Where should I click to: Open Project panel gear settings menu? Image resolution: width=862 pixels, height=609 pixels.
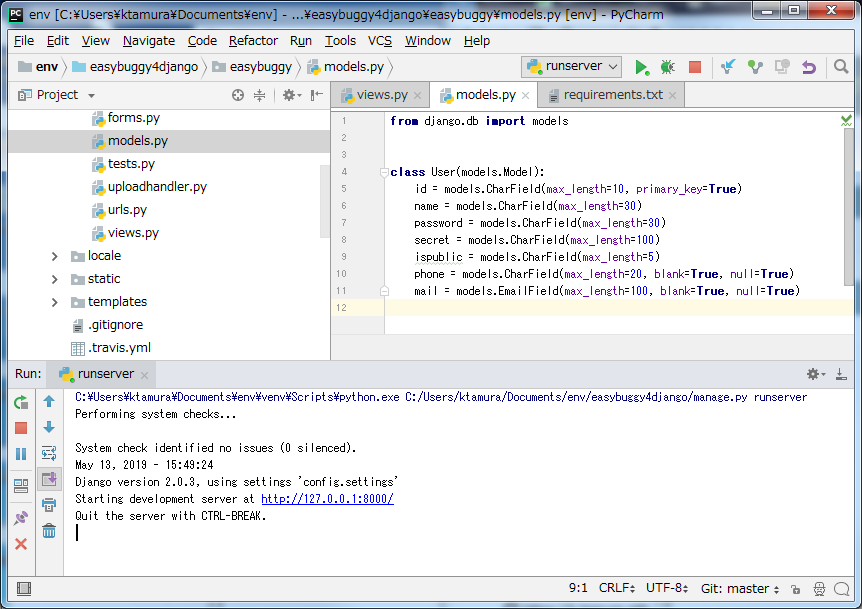pyautogui.click(x=292, y=95)
